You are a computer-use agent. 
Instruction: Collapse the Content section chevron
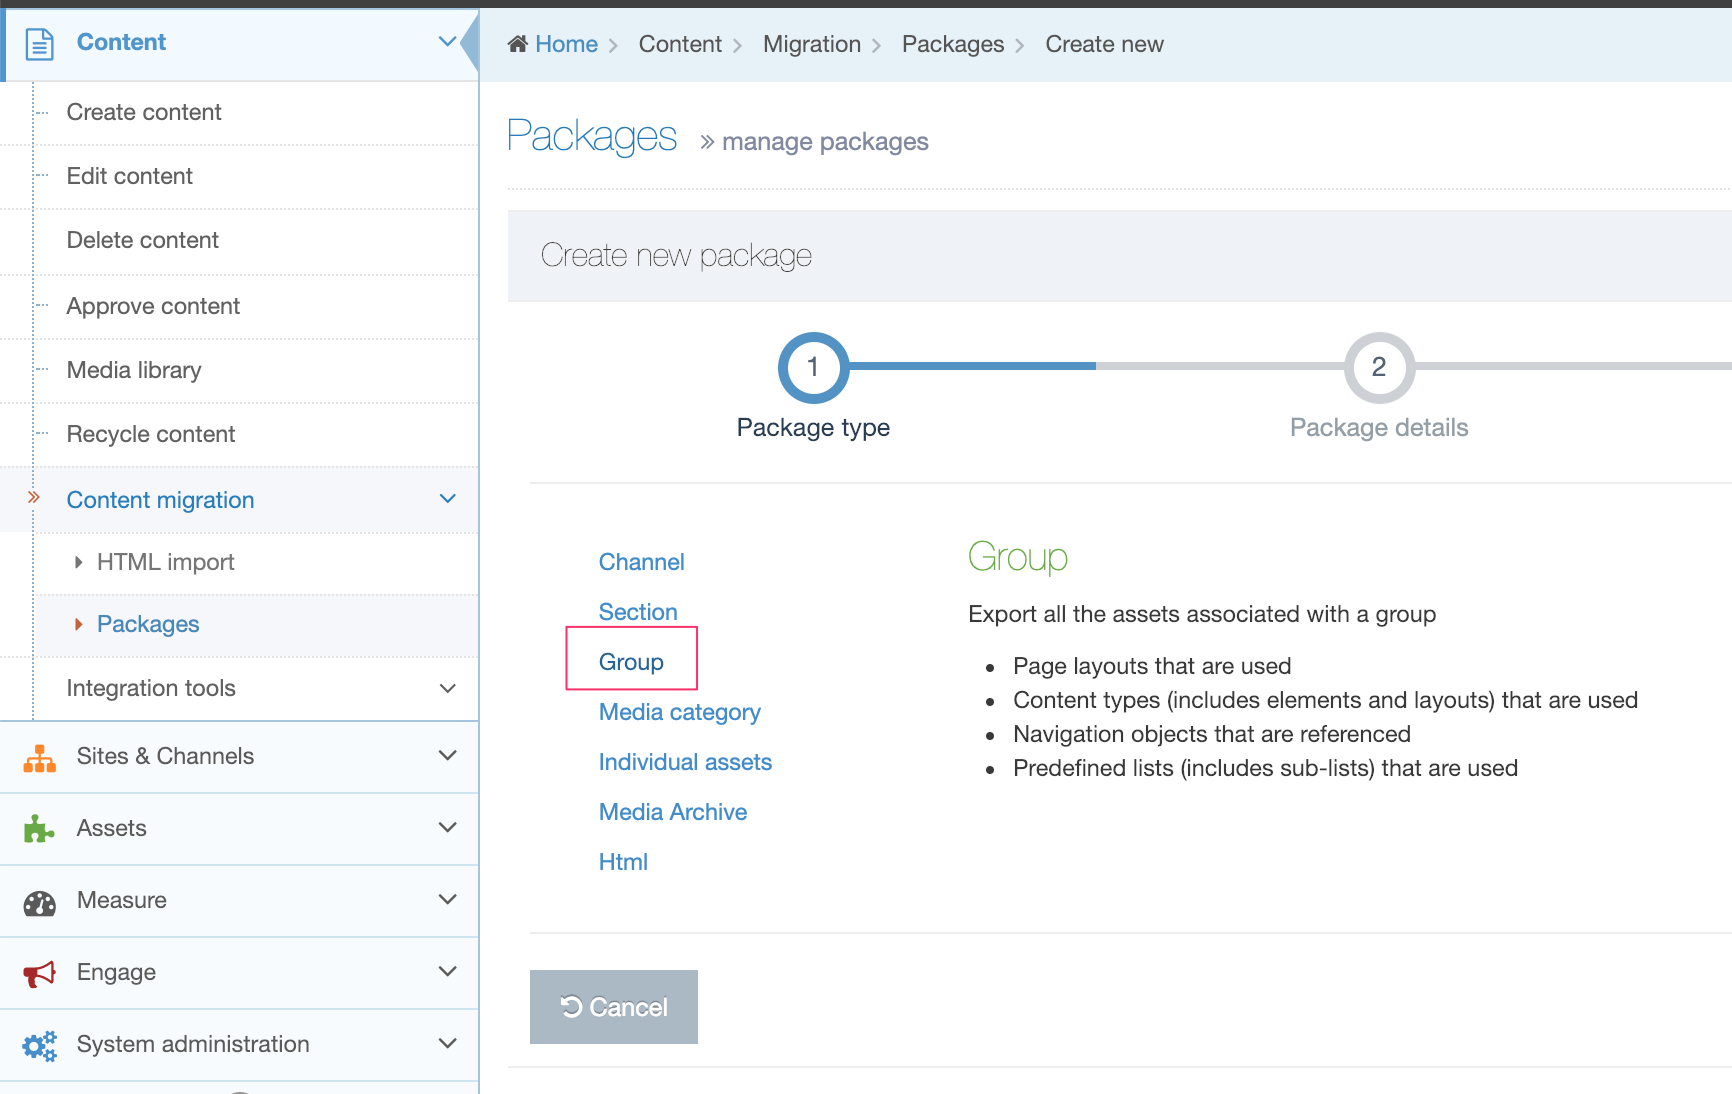447,42
